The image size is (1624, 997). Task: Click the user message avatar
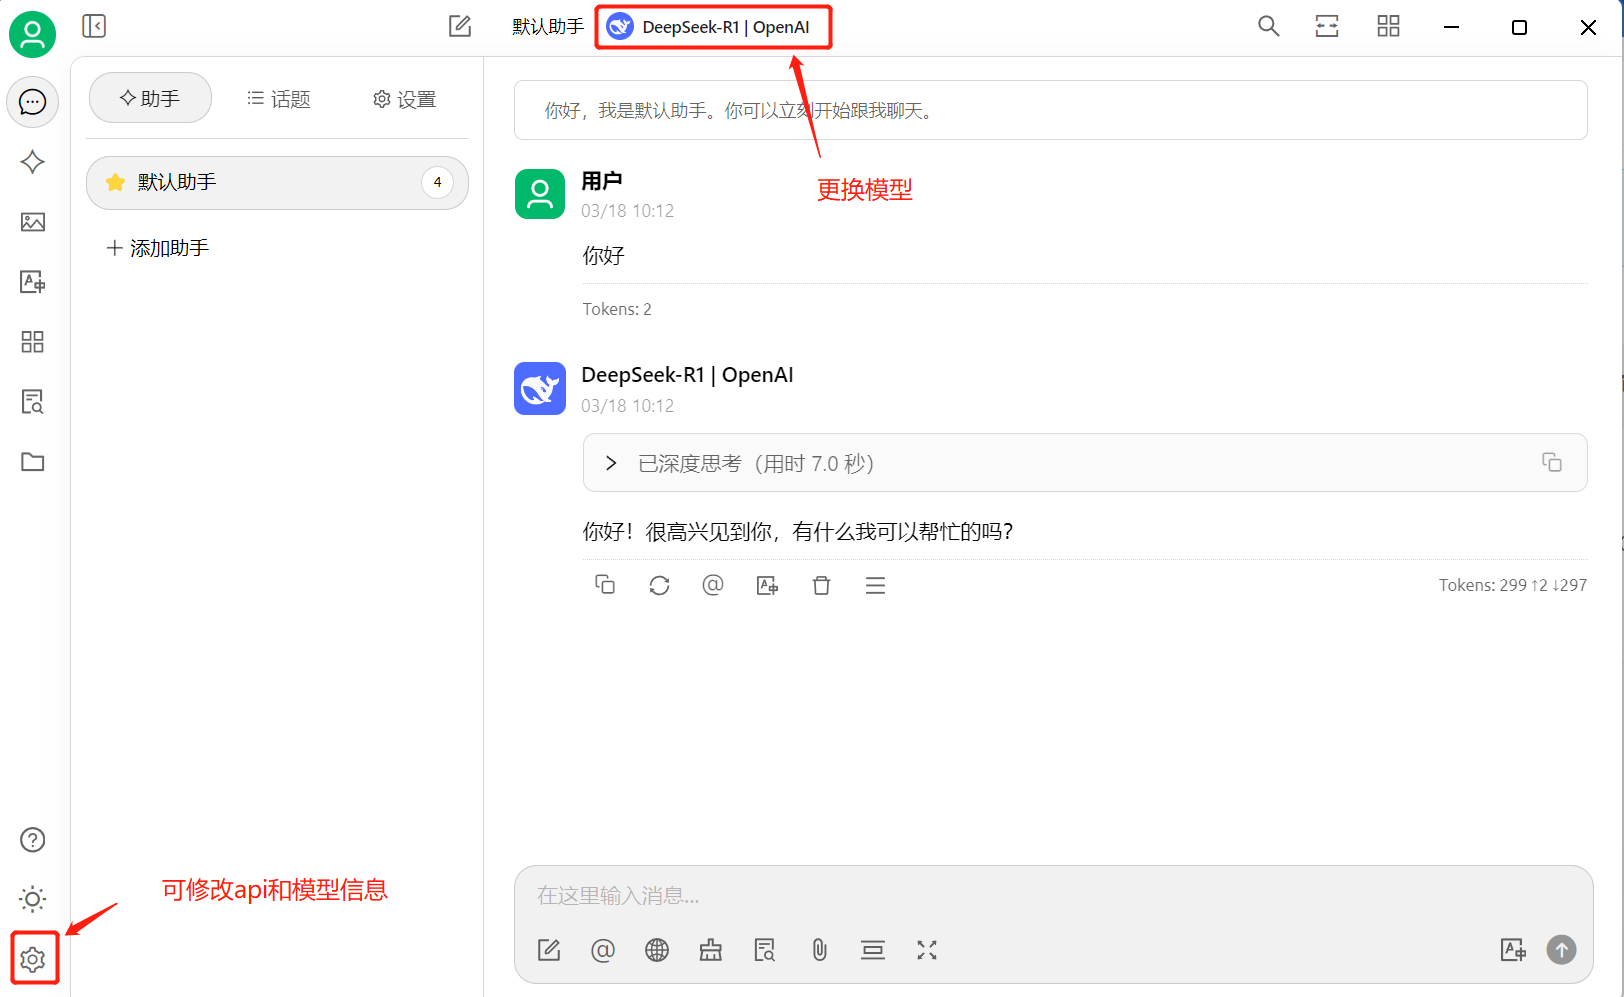point(540,193)
